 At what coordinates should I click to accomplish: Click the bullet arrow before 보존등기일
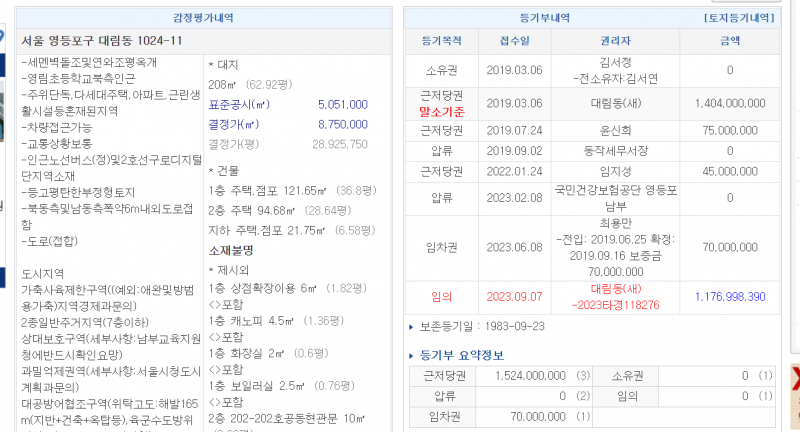tap(412, 327)
